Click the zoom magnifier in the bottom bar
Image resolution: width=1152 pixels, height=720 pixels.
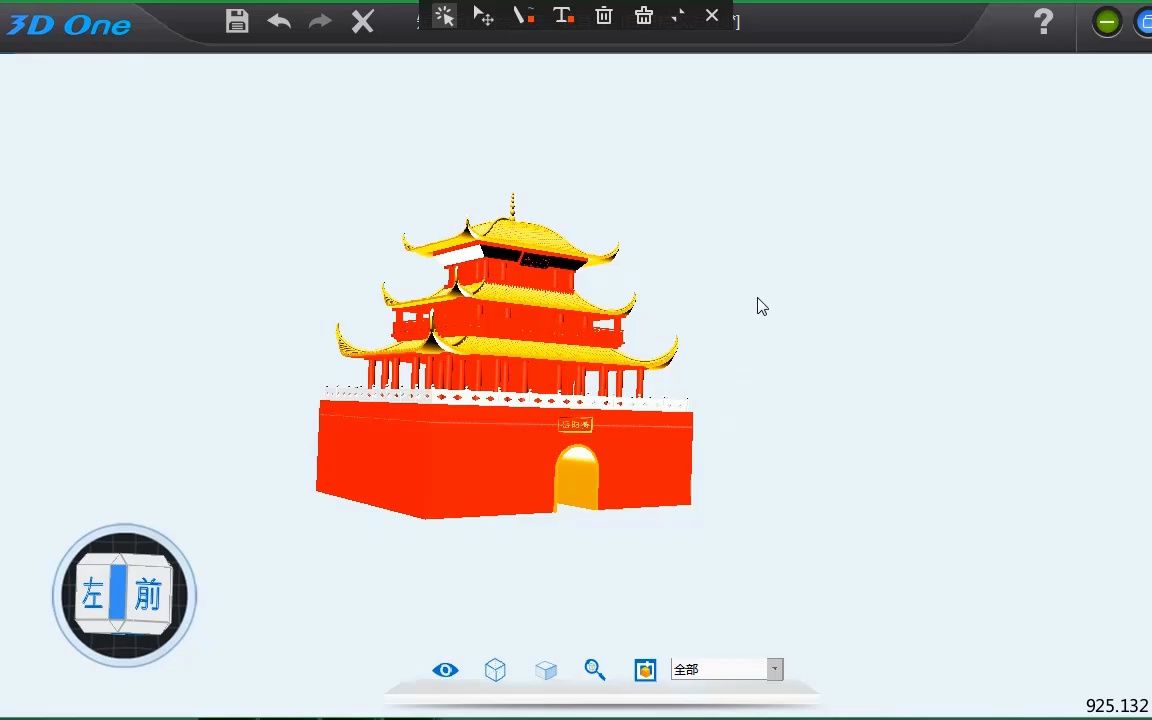tap(595, 669)
